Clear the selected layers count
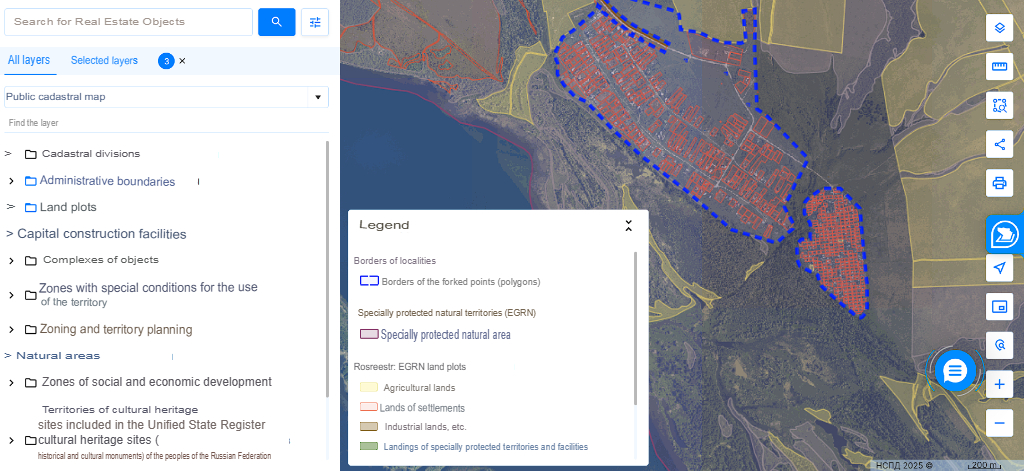 coord(182,61)
